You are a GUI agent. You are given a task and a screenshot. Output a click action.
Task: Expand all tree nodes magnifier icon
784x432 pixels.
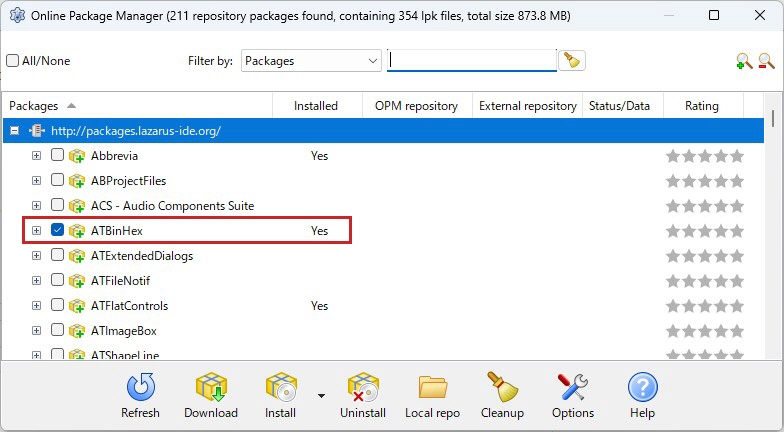click(743, 61)
